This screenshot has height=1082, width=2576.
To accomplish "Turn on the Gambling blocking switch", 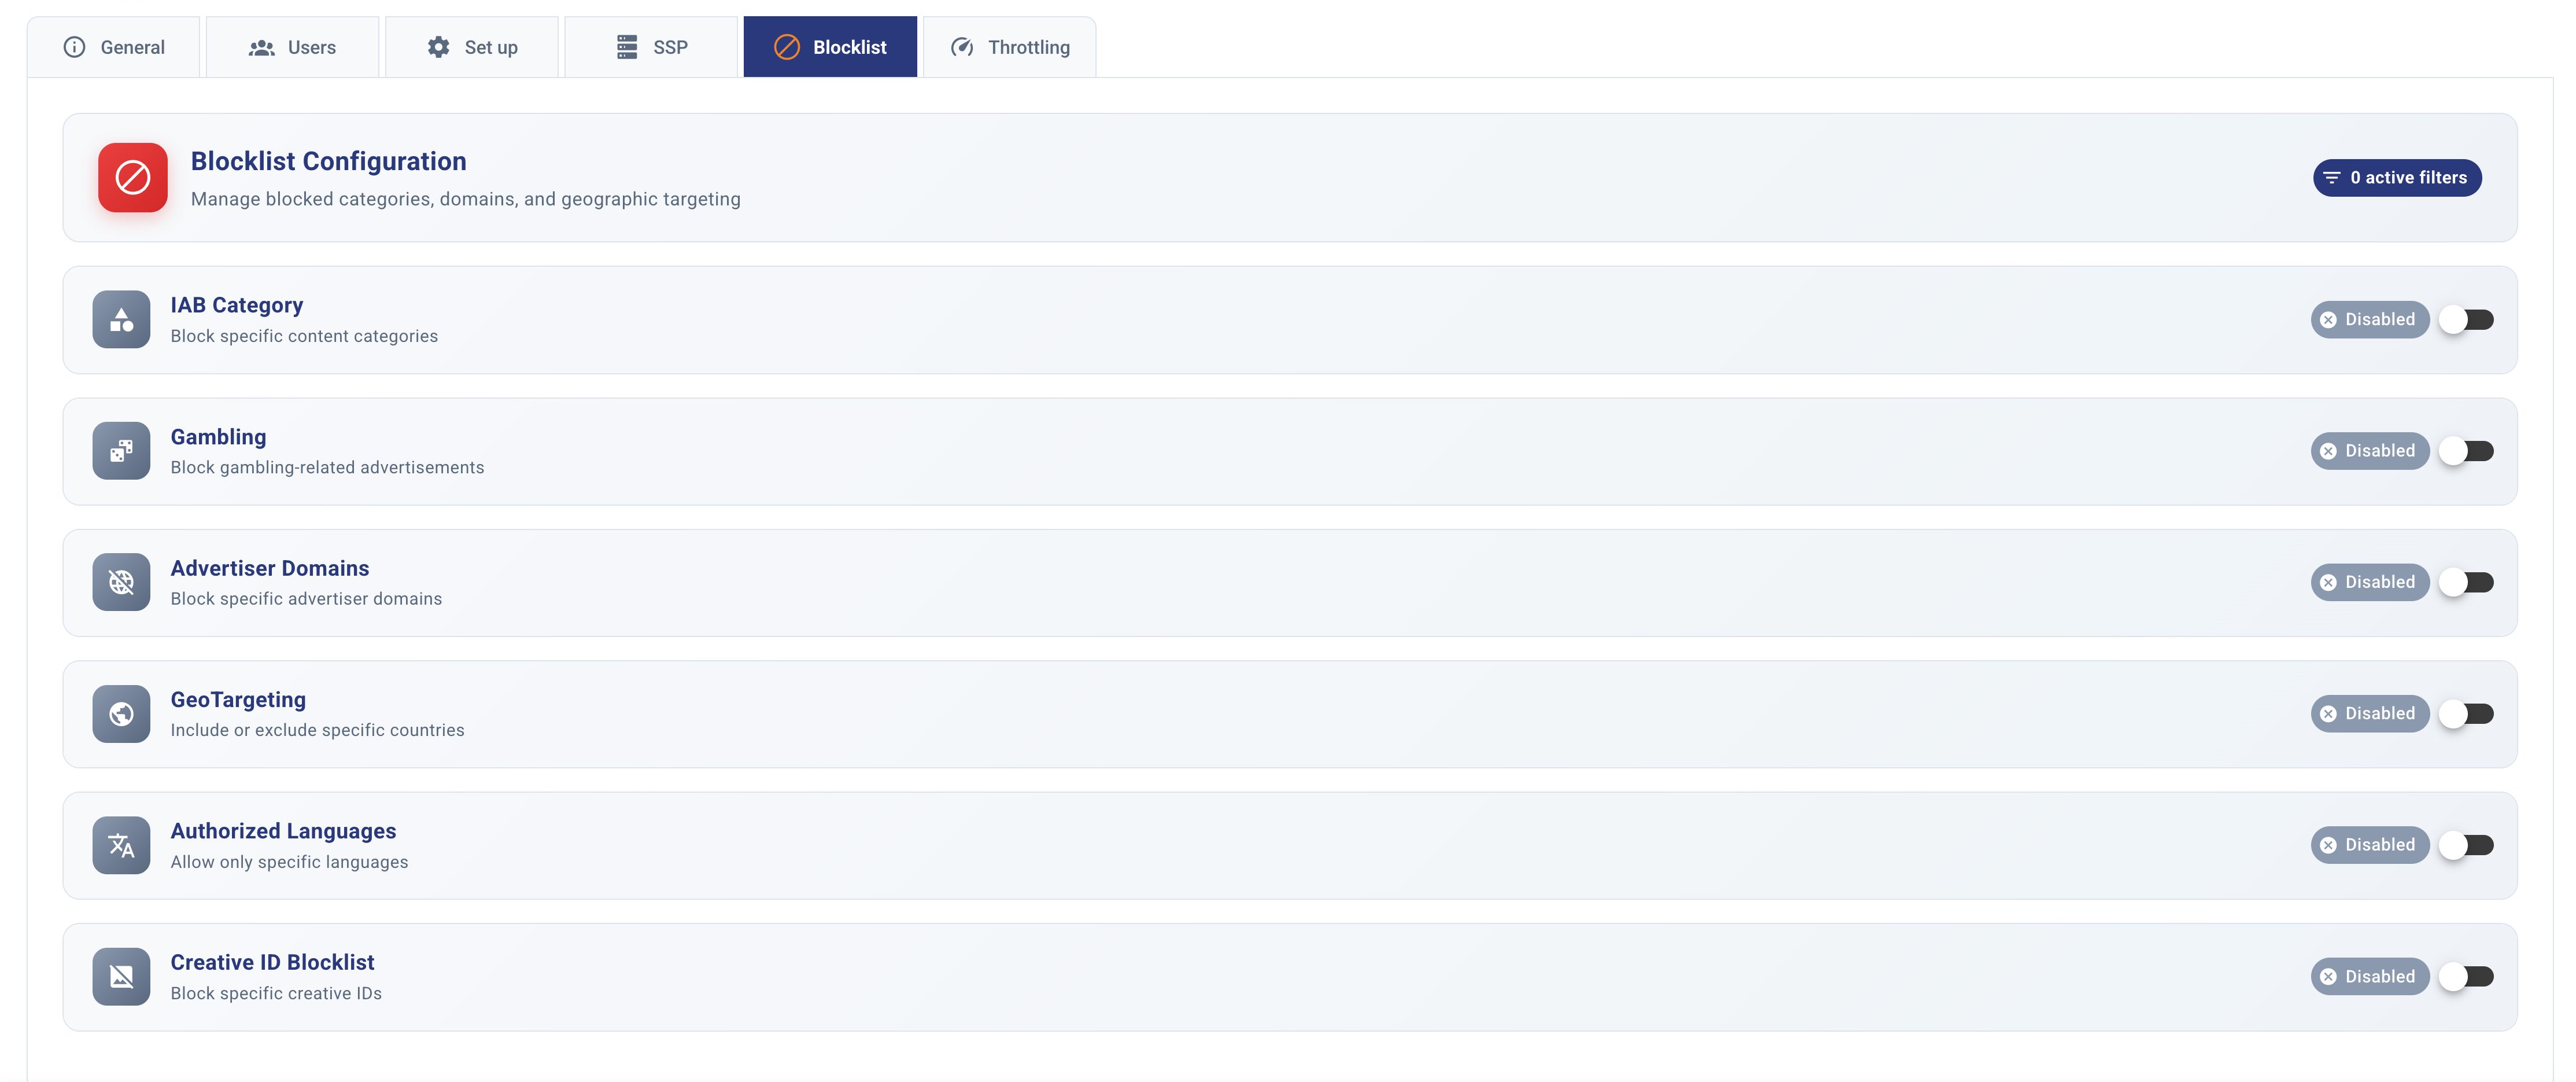I will click(2466, 451).
